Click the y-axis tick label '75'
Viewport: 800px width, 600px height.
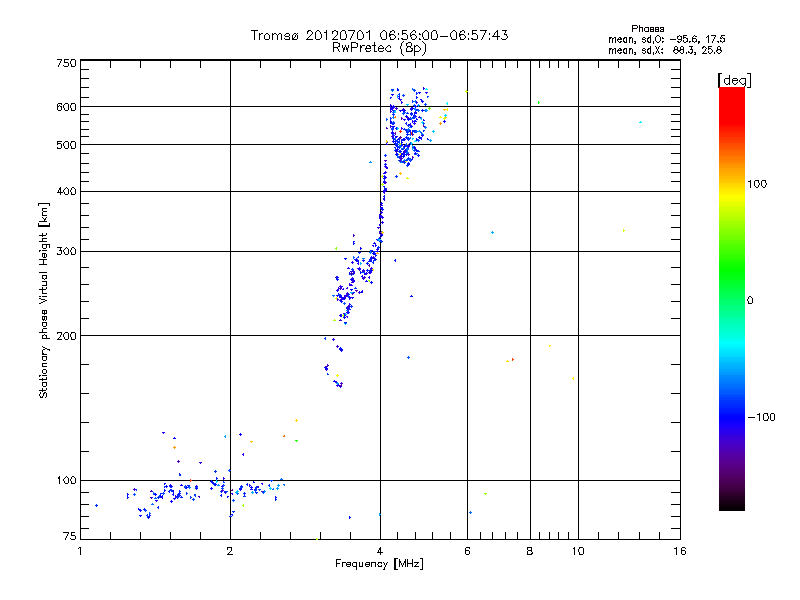pos(70,536)
